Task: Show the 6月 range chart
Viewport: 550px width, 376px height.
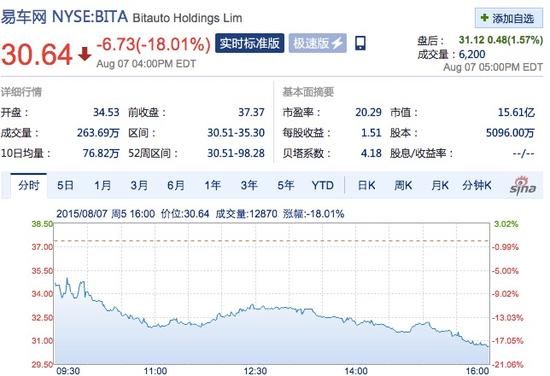Action: click(x=175, y=185)
